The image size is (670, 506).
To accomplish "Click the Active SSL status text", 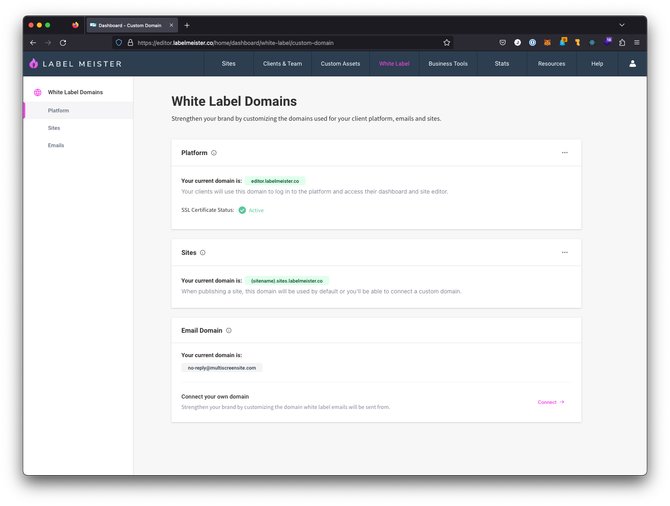I will pyautogui.click(x=256, y=210).
